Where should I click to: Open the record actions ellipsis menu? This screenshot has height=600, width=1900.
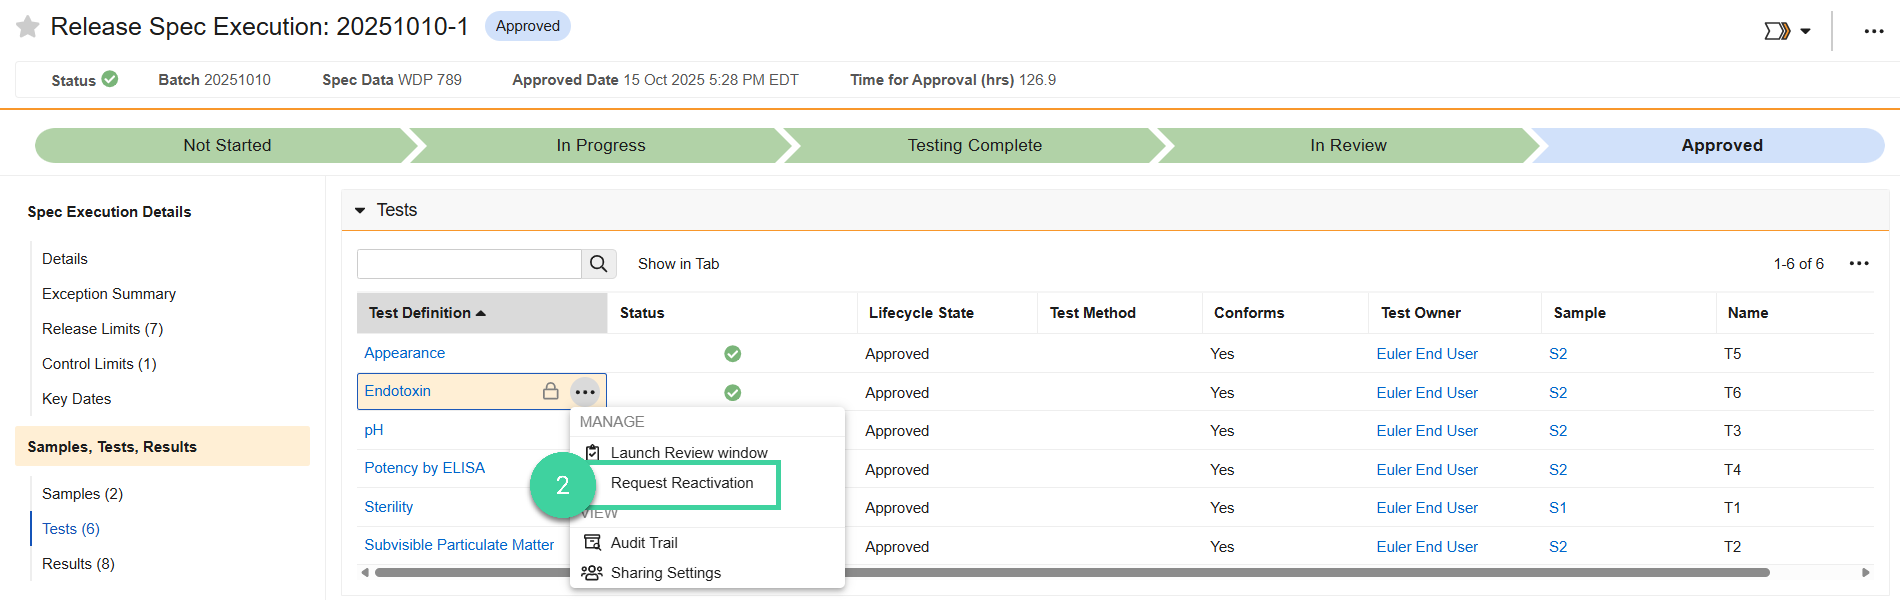1874,31
